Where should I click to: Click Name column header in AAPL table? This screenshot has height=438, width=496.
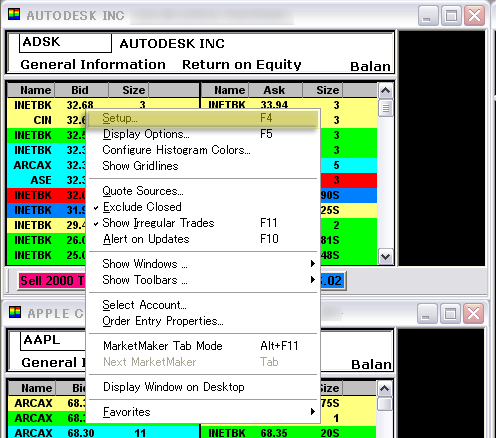click(x=32, y=388)
